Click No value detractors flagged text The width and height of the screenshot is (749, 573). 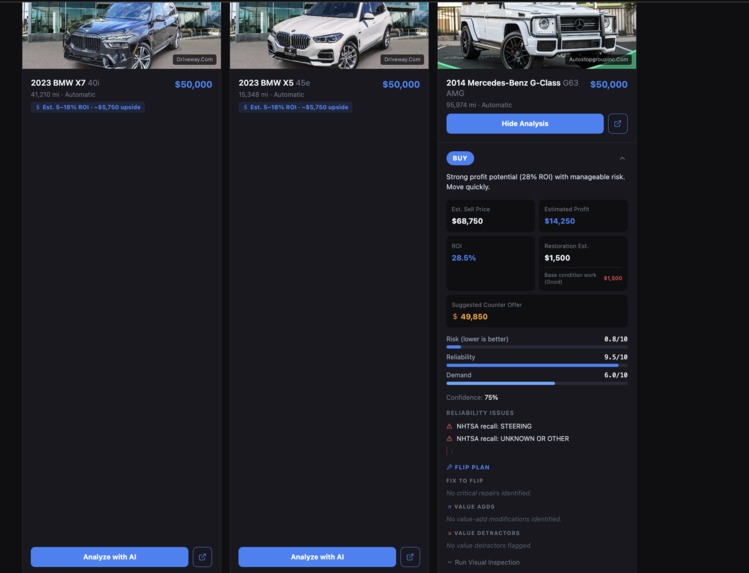(489, 545)
